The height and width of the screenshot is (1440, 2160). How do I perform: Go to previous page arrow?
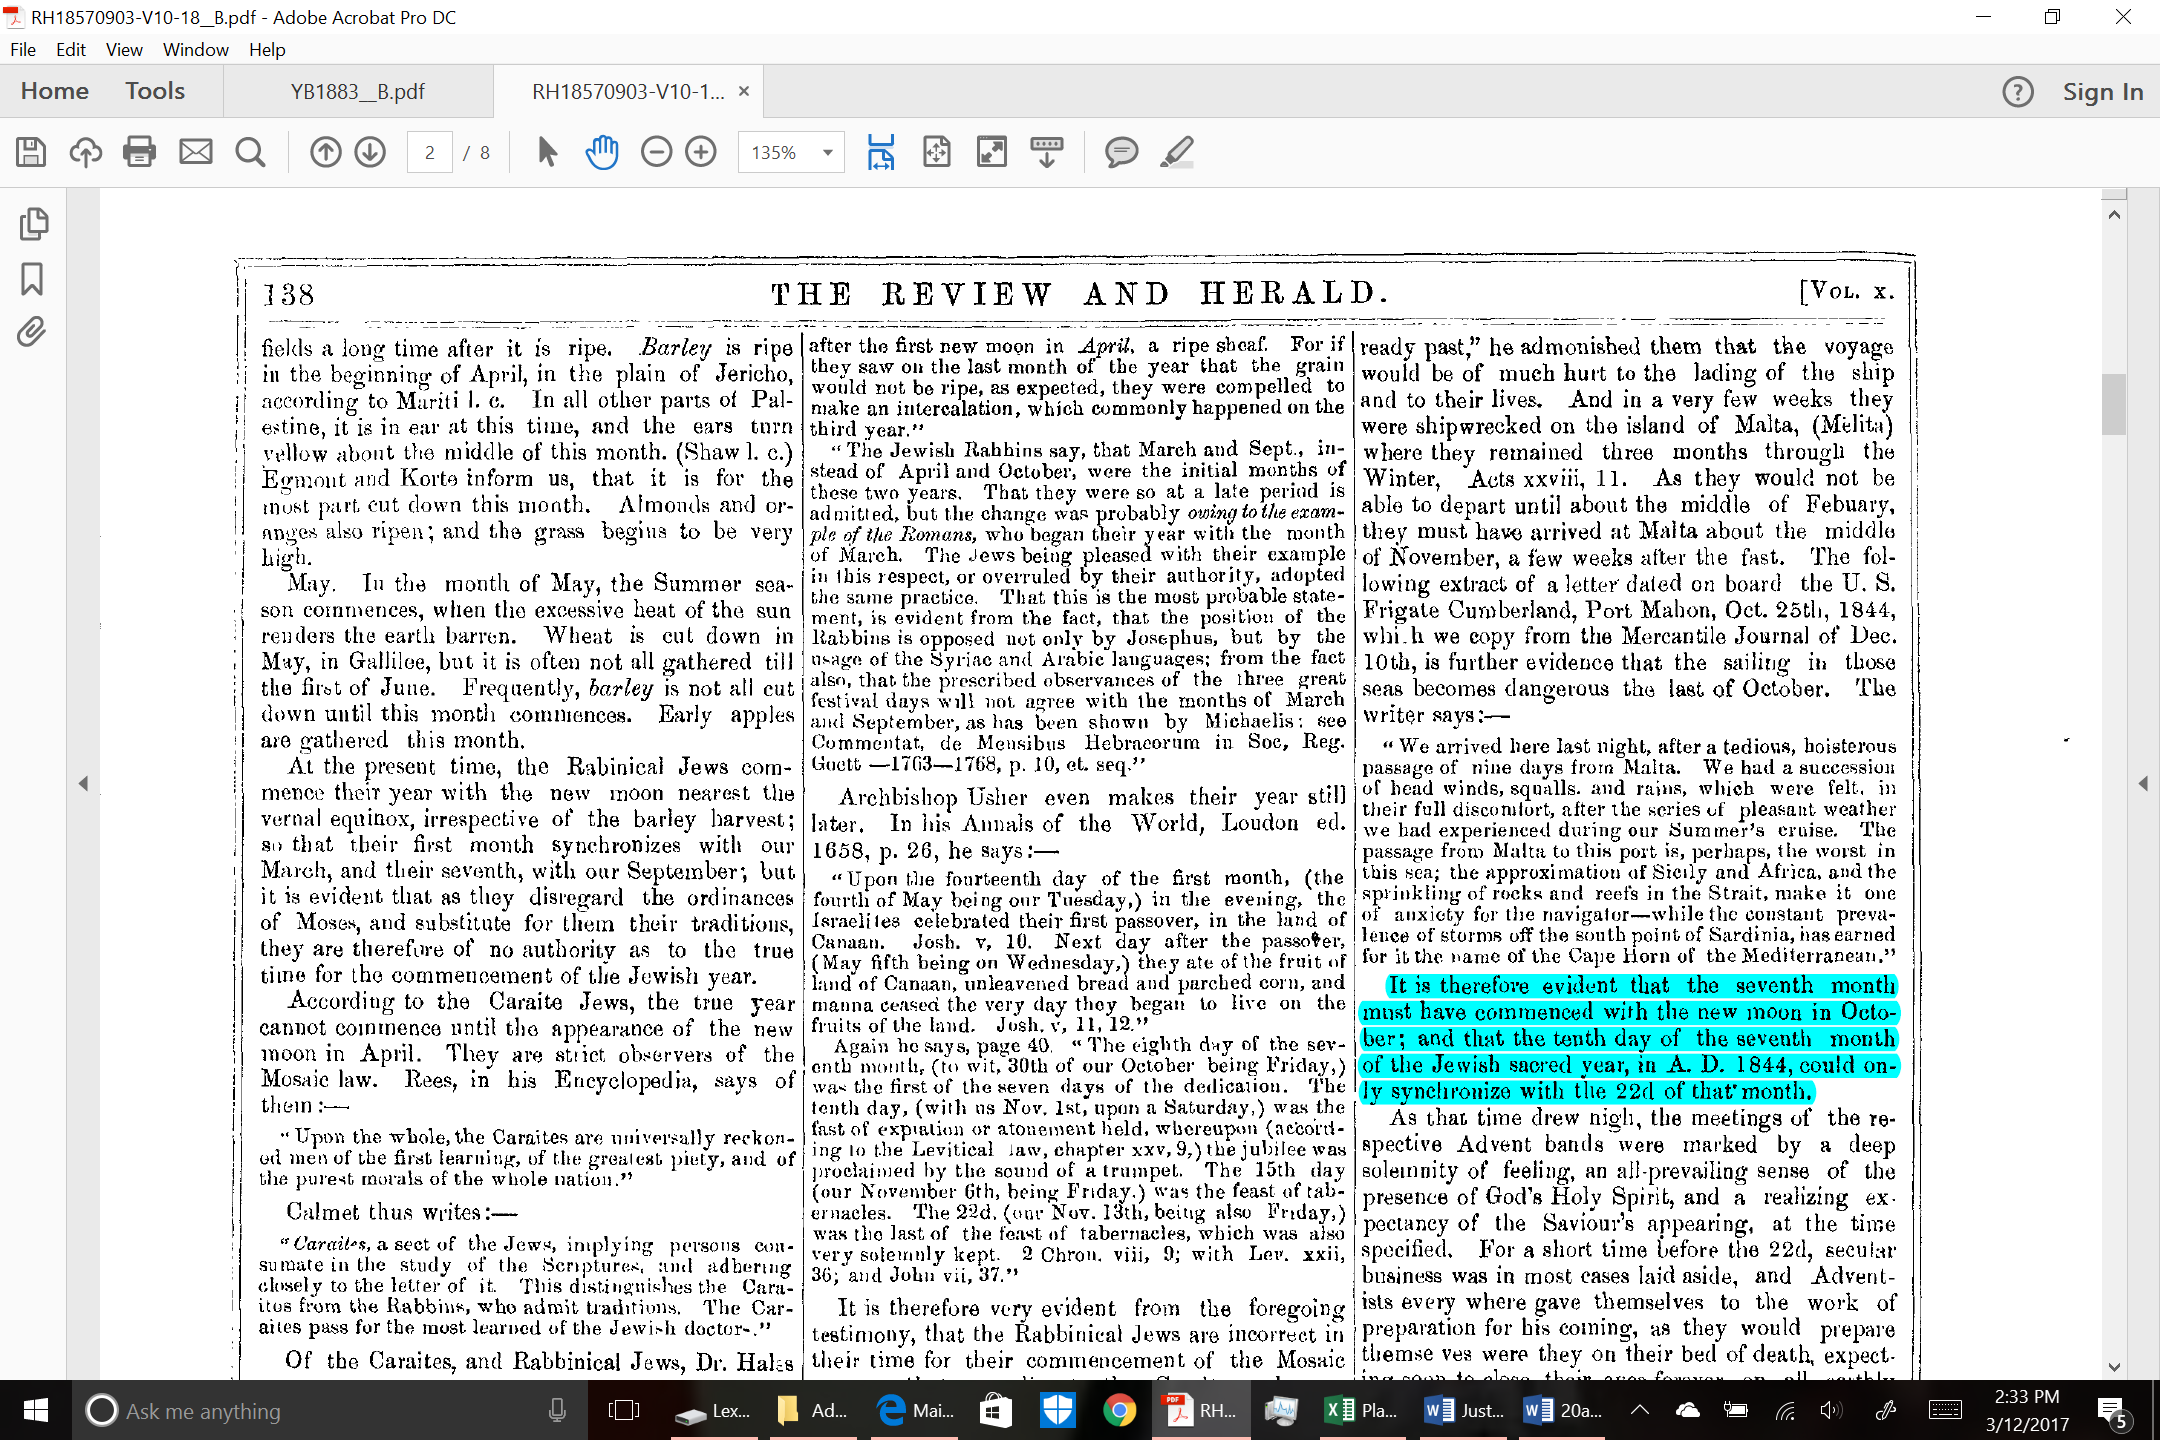pos(325,152)
